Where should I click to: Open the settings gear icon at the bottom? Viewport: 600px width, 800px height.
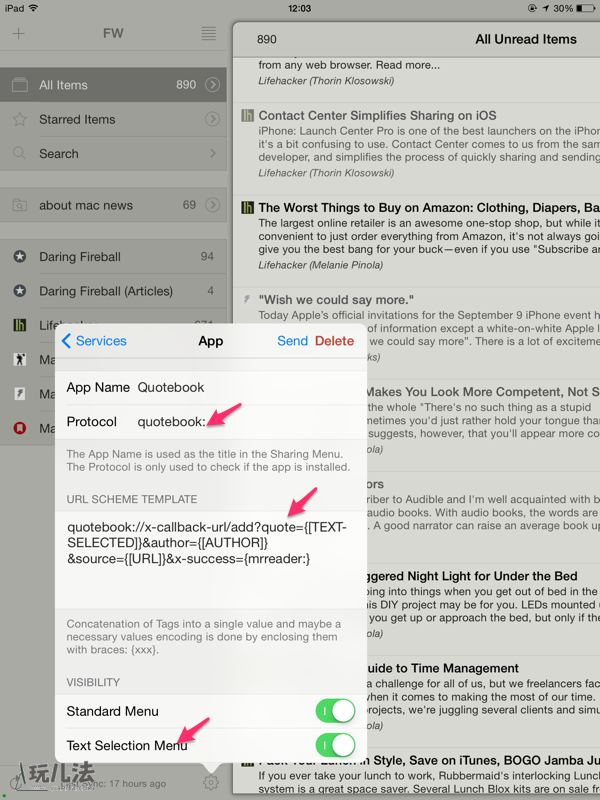coord(211,782)
